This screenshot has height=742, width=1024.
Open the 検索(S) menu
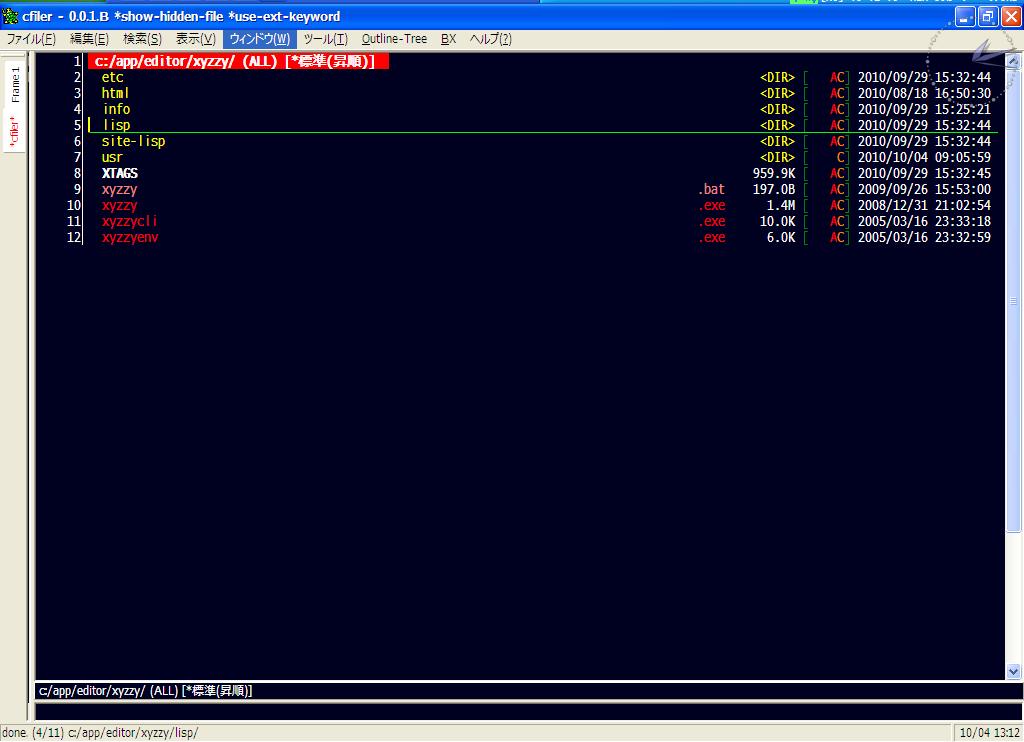click(x=142, y=39)
